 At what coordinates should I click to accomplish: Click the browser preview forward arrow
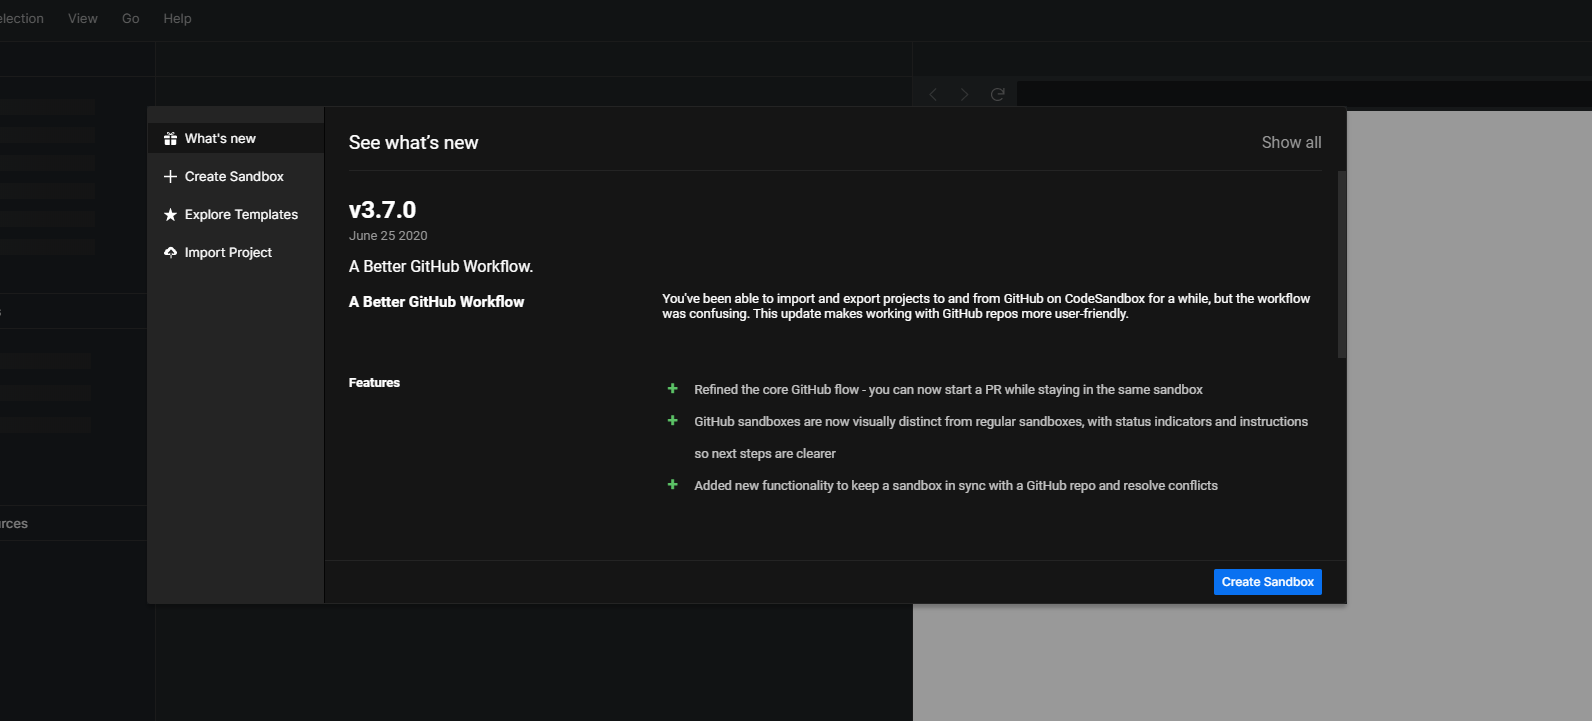coord(965,94)
